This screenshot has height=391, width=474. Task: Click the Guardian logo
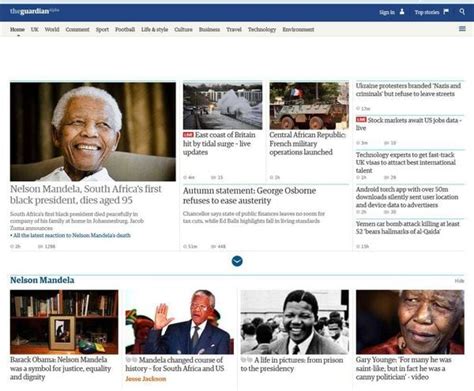click(34, 11)
